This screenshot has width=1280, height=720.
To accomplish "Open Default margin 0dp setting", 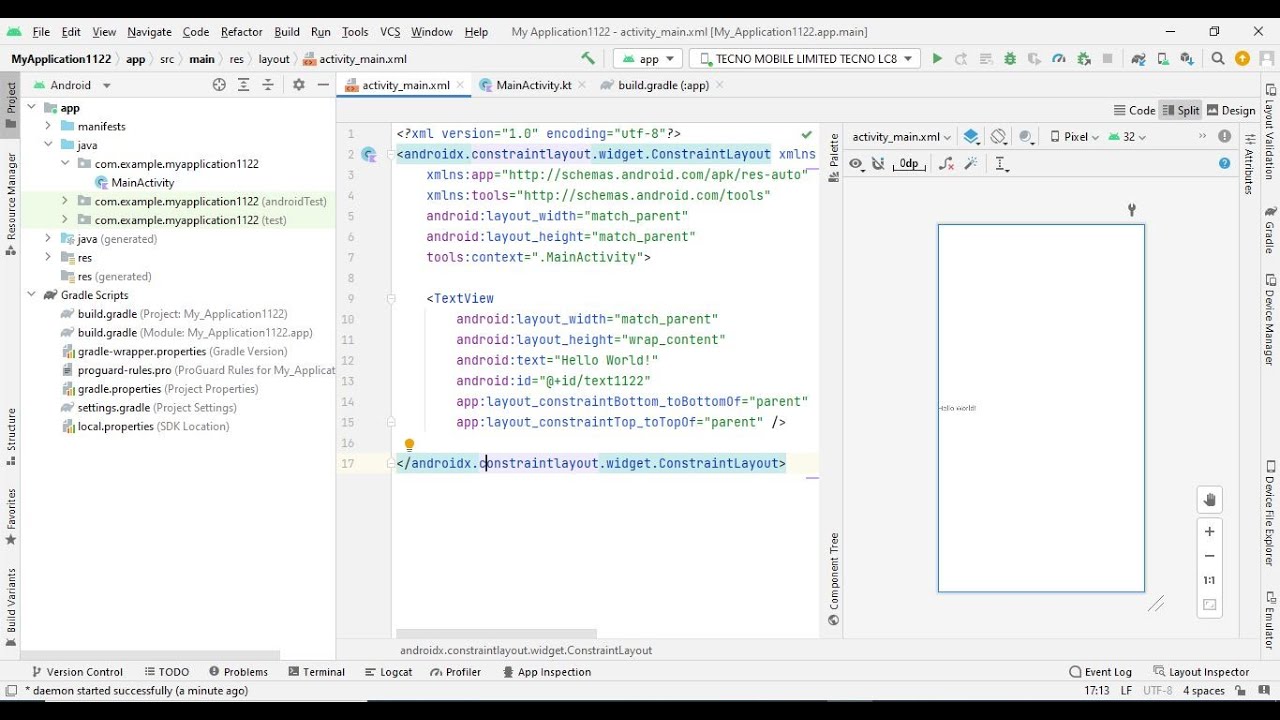I will pyautogui.click(x=908, y=164).
